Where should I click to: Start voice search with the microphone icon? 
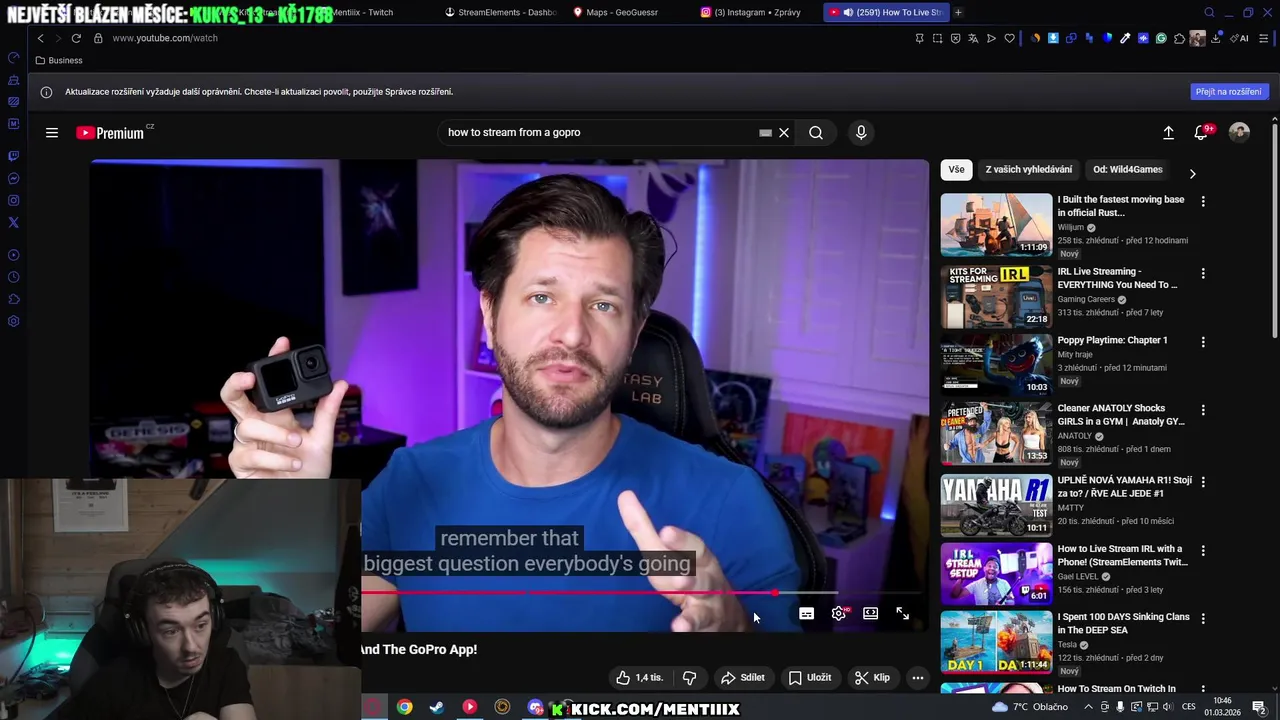coord(861,132)
